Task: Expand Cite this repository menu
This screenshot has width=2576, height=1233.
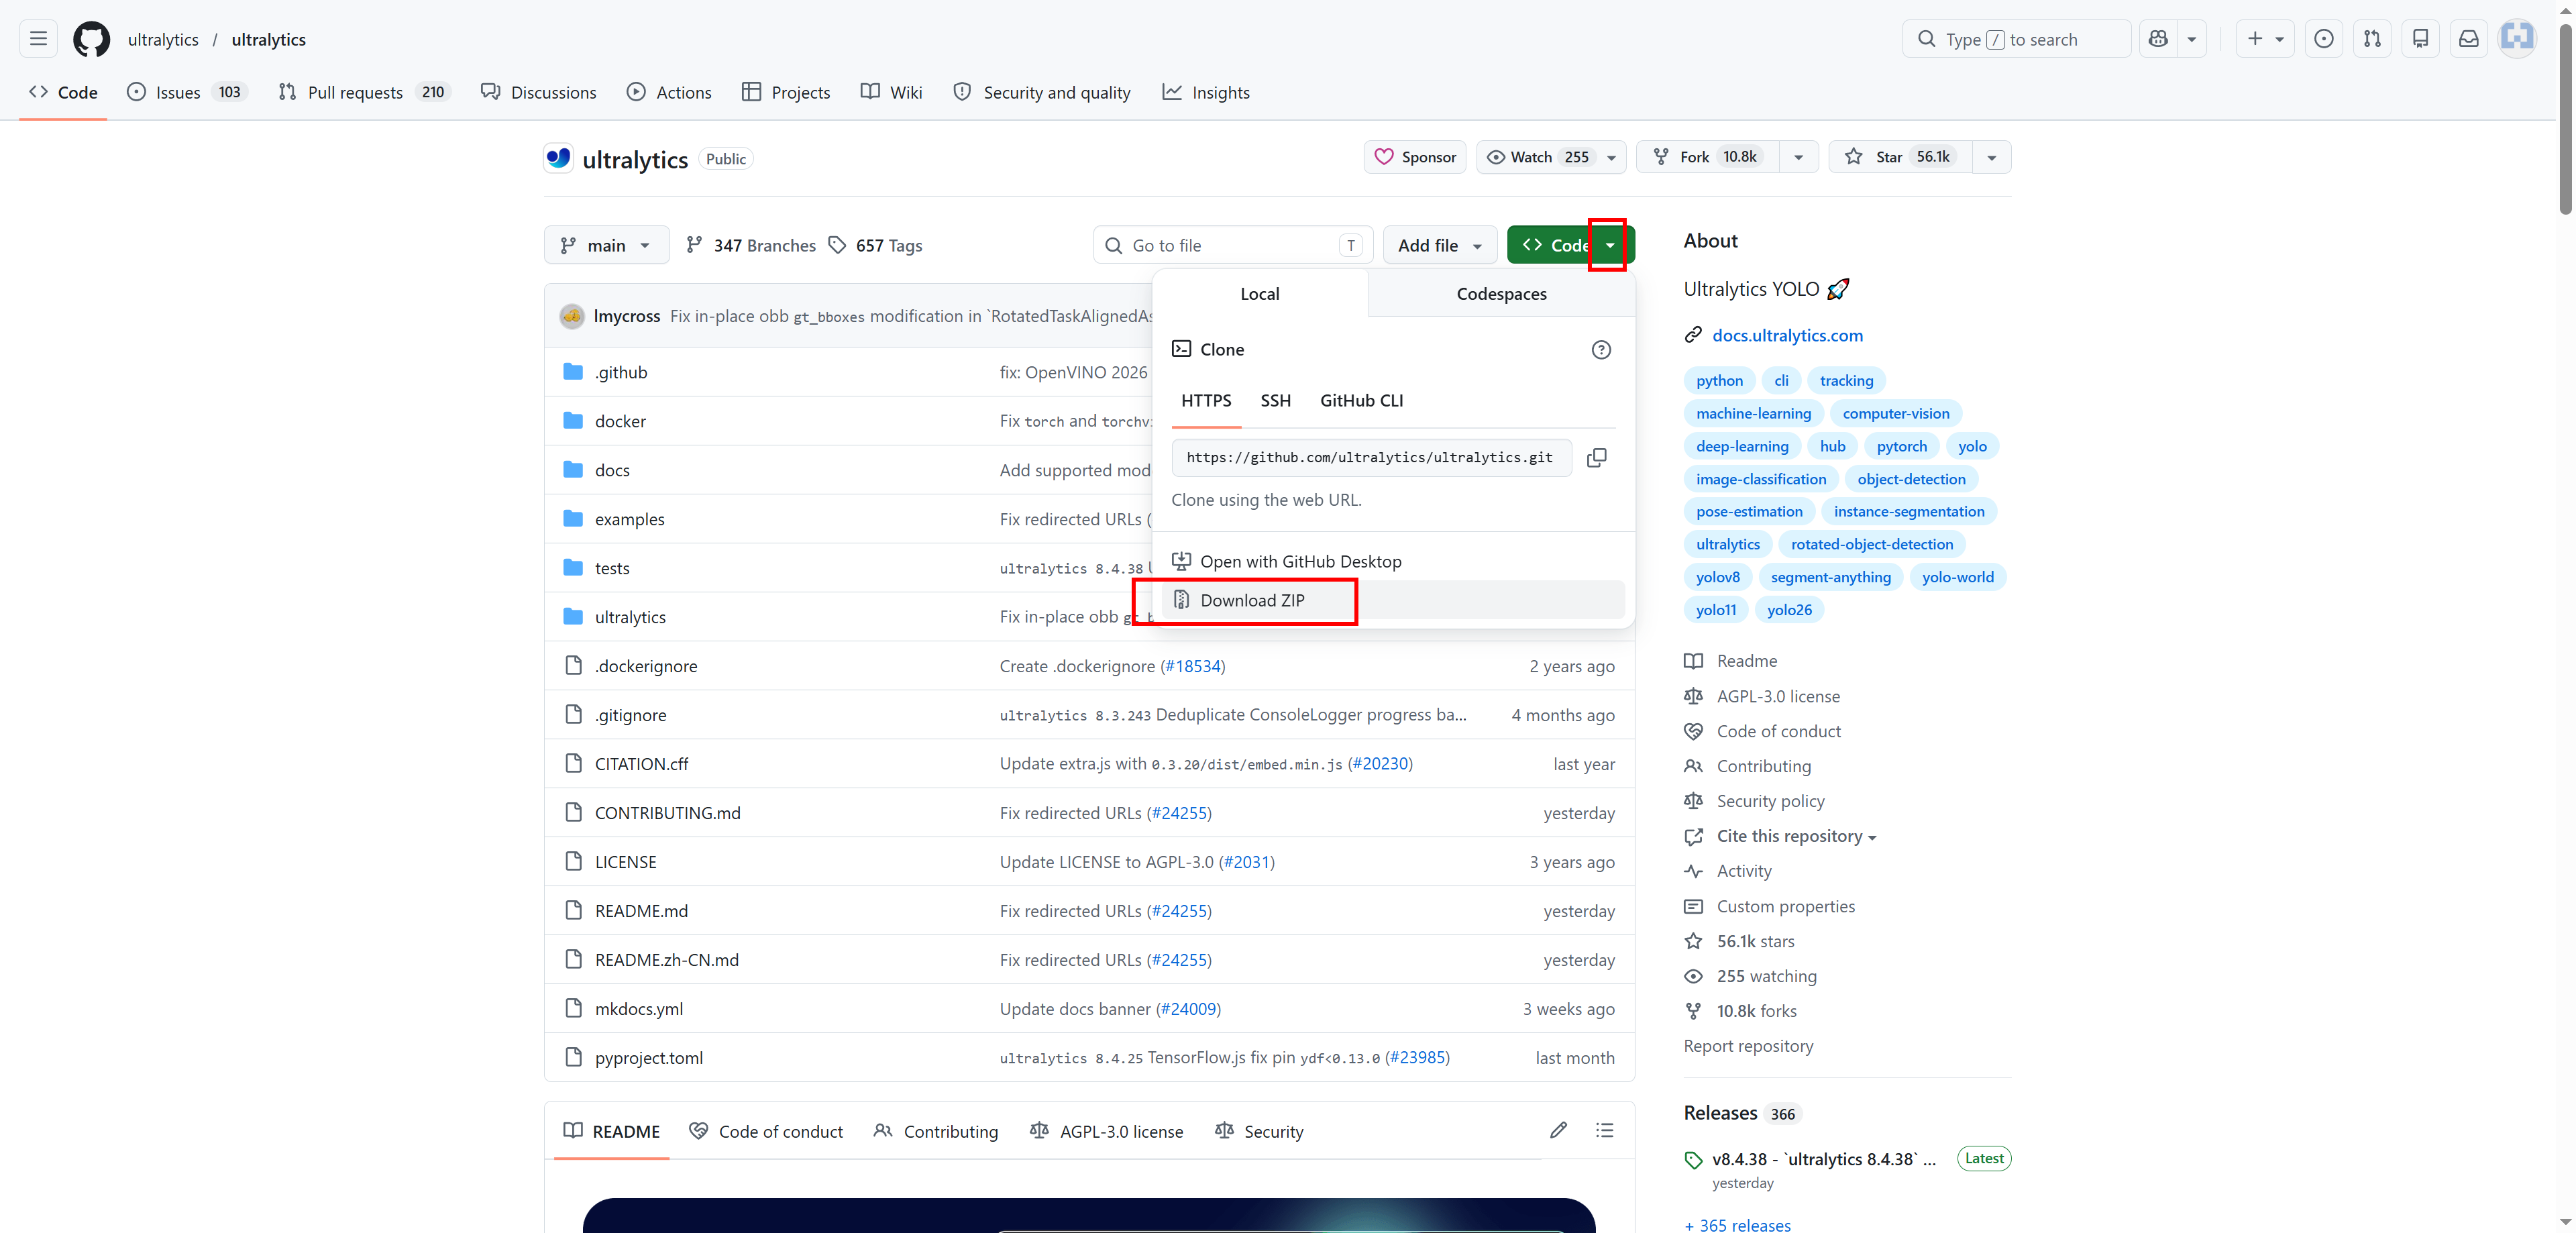Action: pos(1795,836)
